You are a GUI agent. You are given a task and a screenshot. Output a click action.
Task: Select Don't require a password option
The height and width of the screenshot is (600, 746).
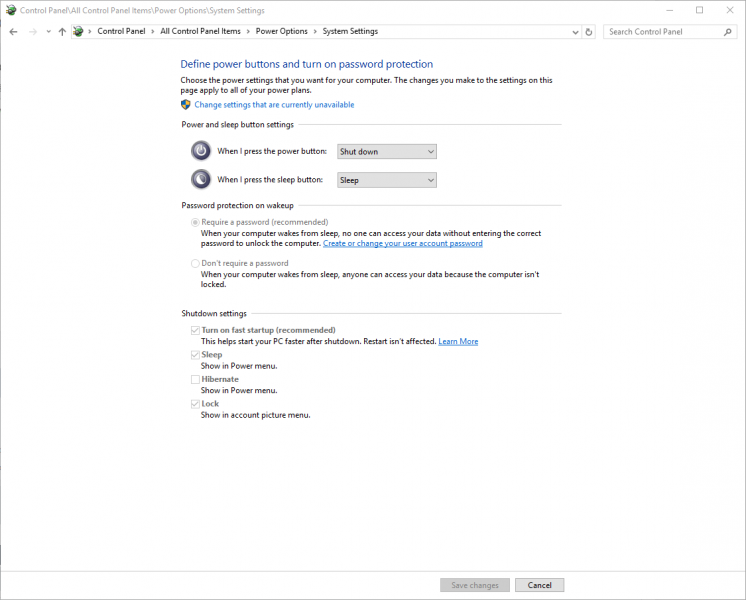click(x=195, y=263)
